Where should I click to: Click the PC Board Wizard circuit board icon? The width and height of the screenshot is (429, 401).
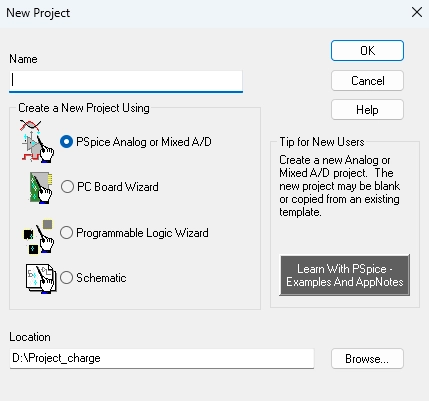41,187
